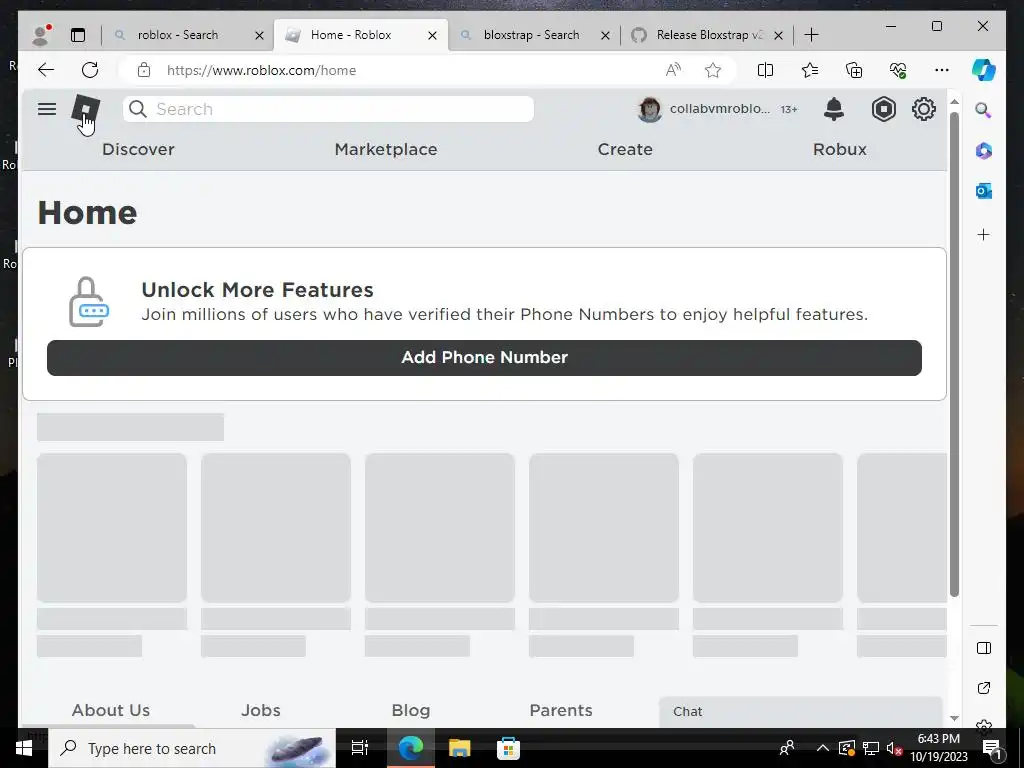This screenshot has width=1024, height=768.
Task: Switch to Release Bloxstrap GitHub tab
Action: coord(707,35)
